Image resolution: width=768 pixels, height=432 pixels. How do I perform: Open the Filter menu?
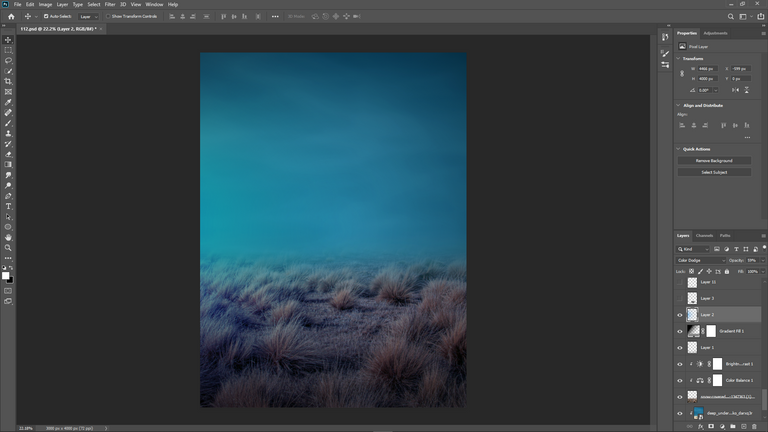[110, 4]
